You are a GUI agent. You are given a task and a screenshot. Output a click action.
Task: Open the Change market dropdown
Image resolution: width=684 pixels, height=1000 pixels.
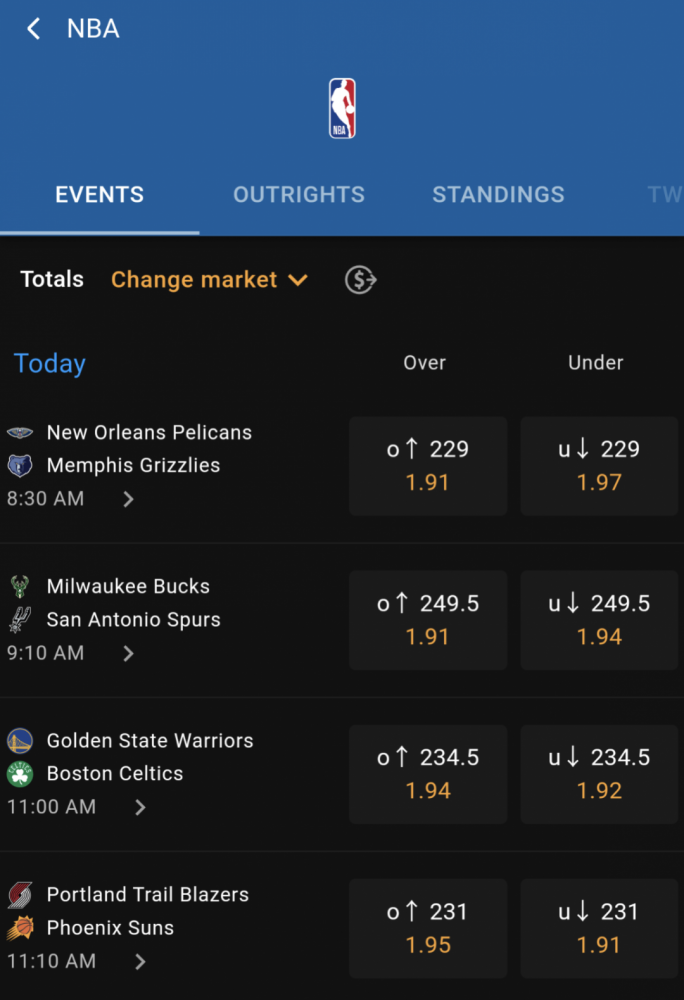pyautogui.click(x=210, y=280)
